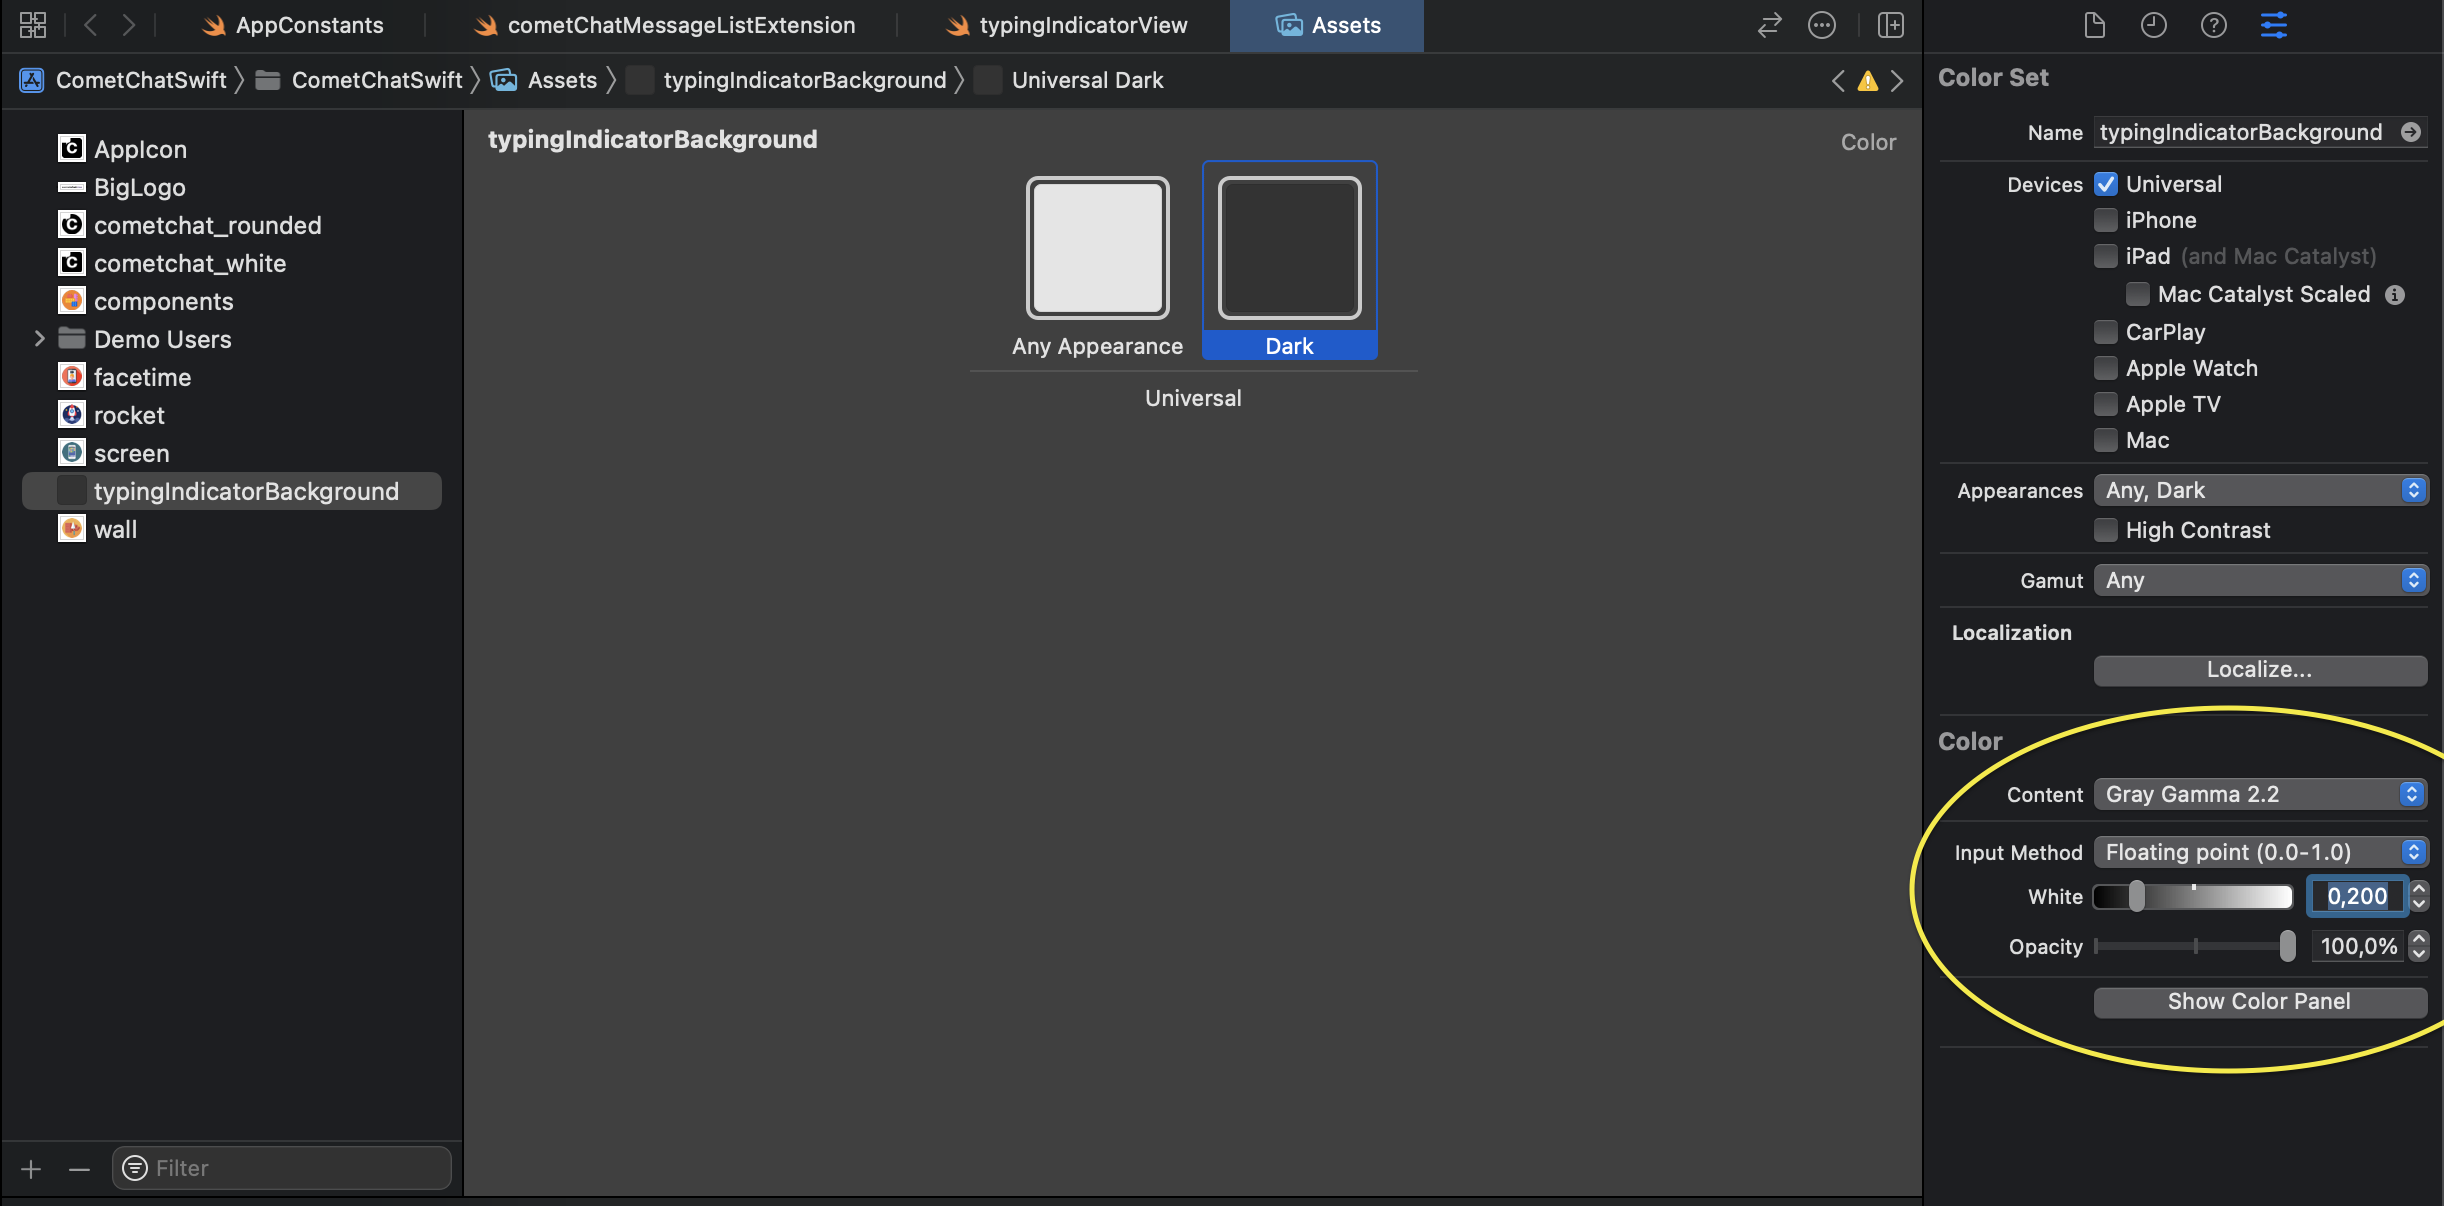Click the minus button to remove asset
This screenshot has width=2444, height=1206.
[x=80, y=1168]
